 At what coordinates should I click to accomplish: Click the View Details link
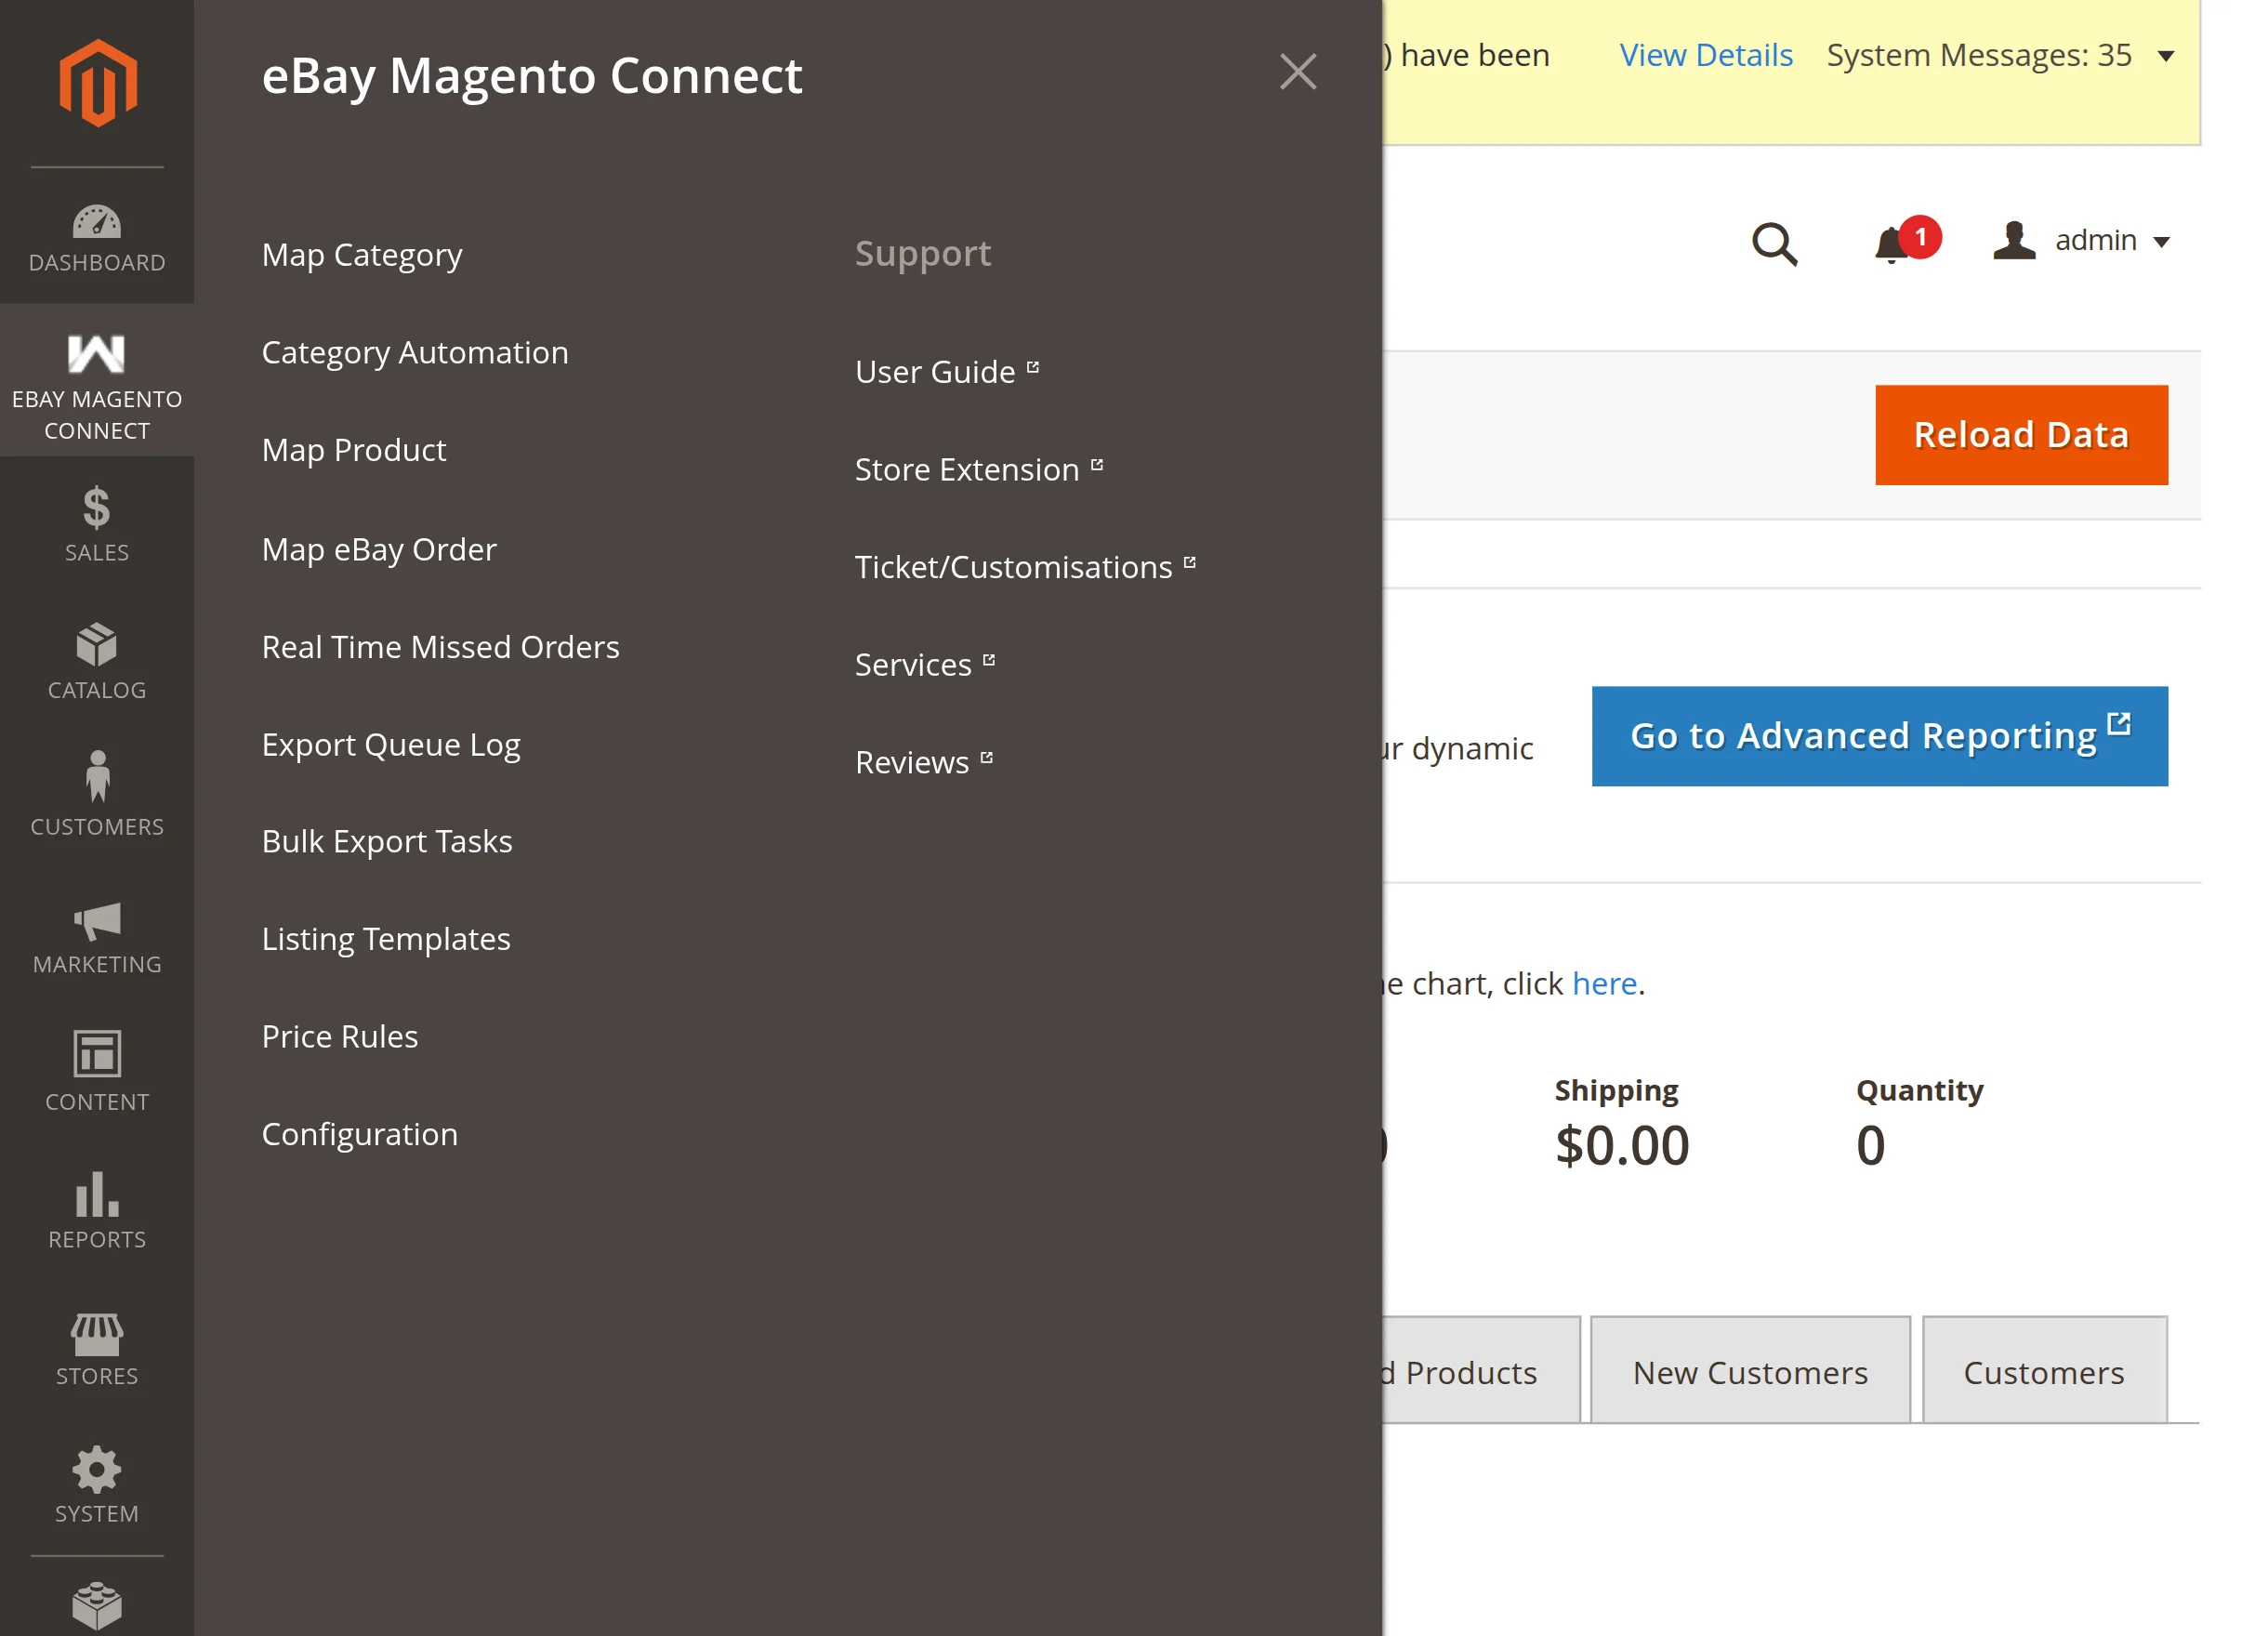pyautogui.click(x=1706, y=55)
